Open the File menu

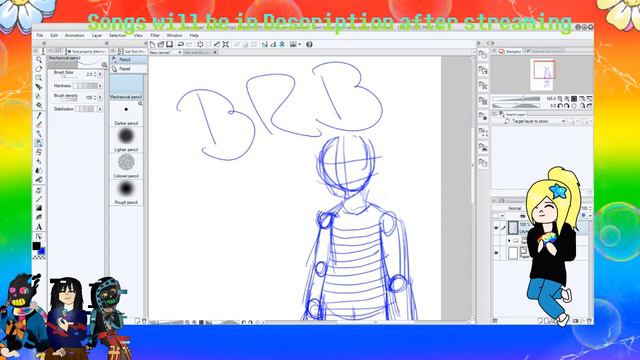click(x=40, y=36)
